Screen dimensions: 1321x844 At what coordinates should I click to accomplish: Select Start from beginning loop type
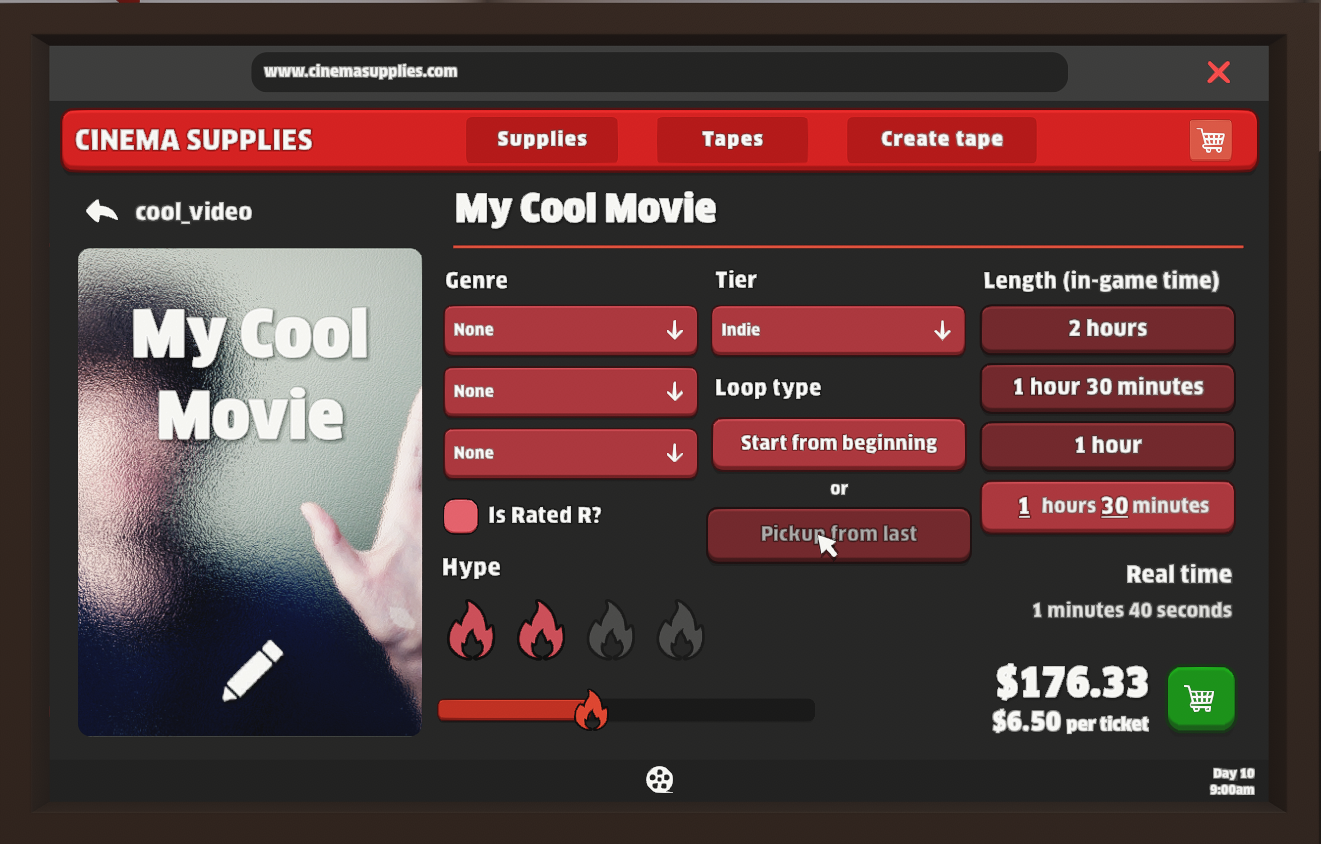coord(838,443)
